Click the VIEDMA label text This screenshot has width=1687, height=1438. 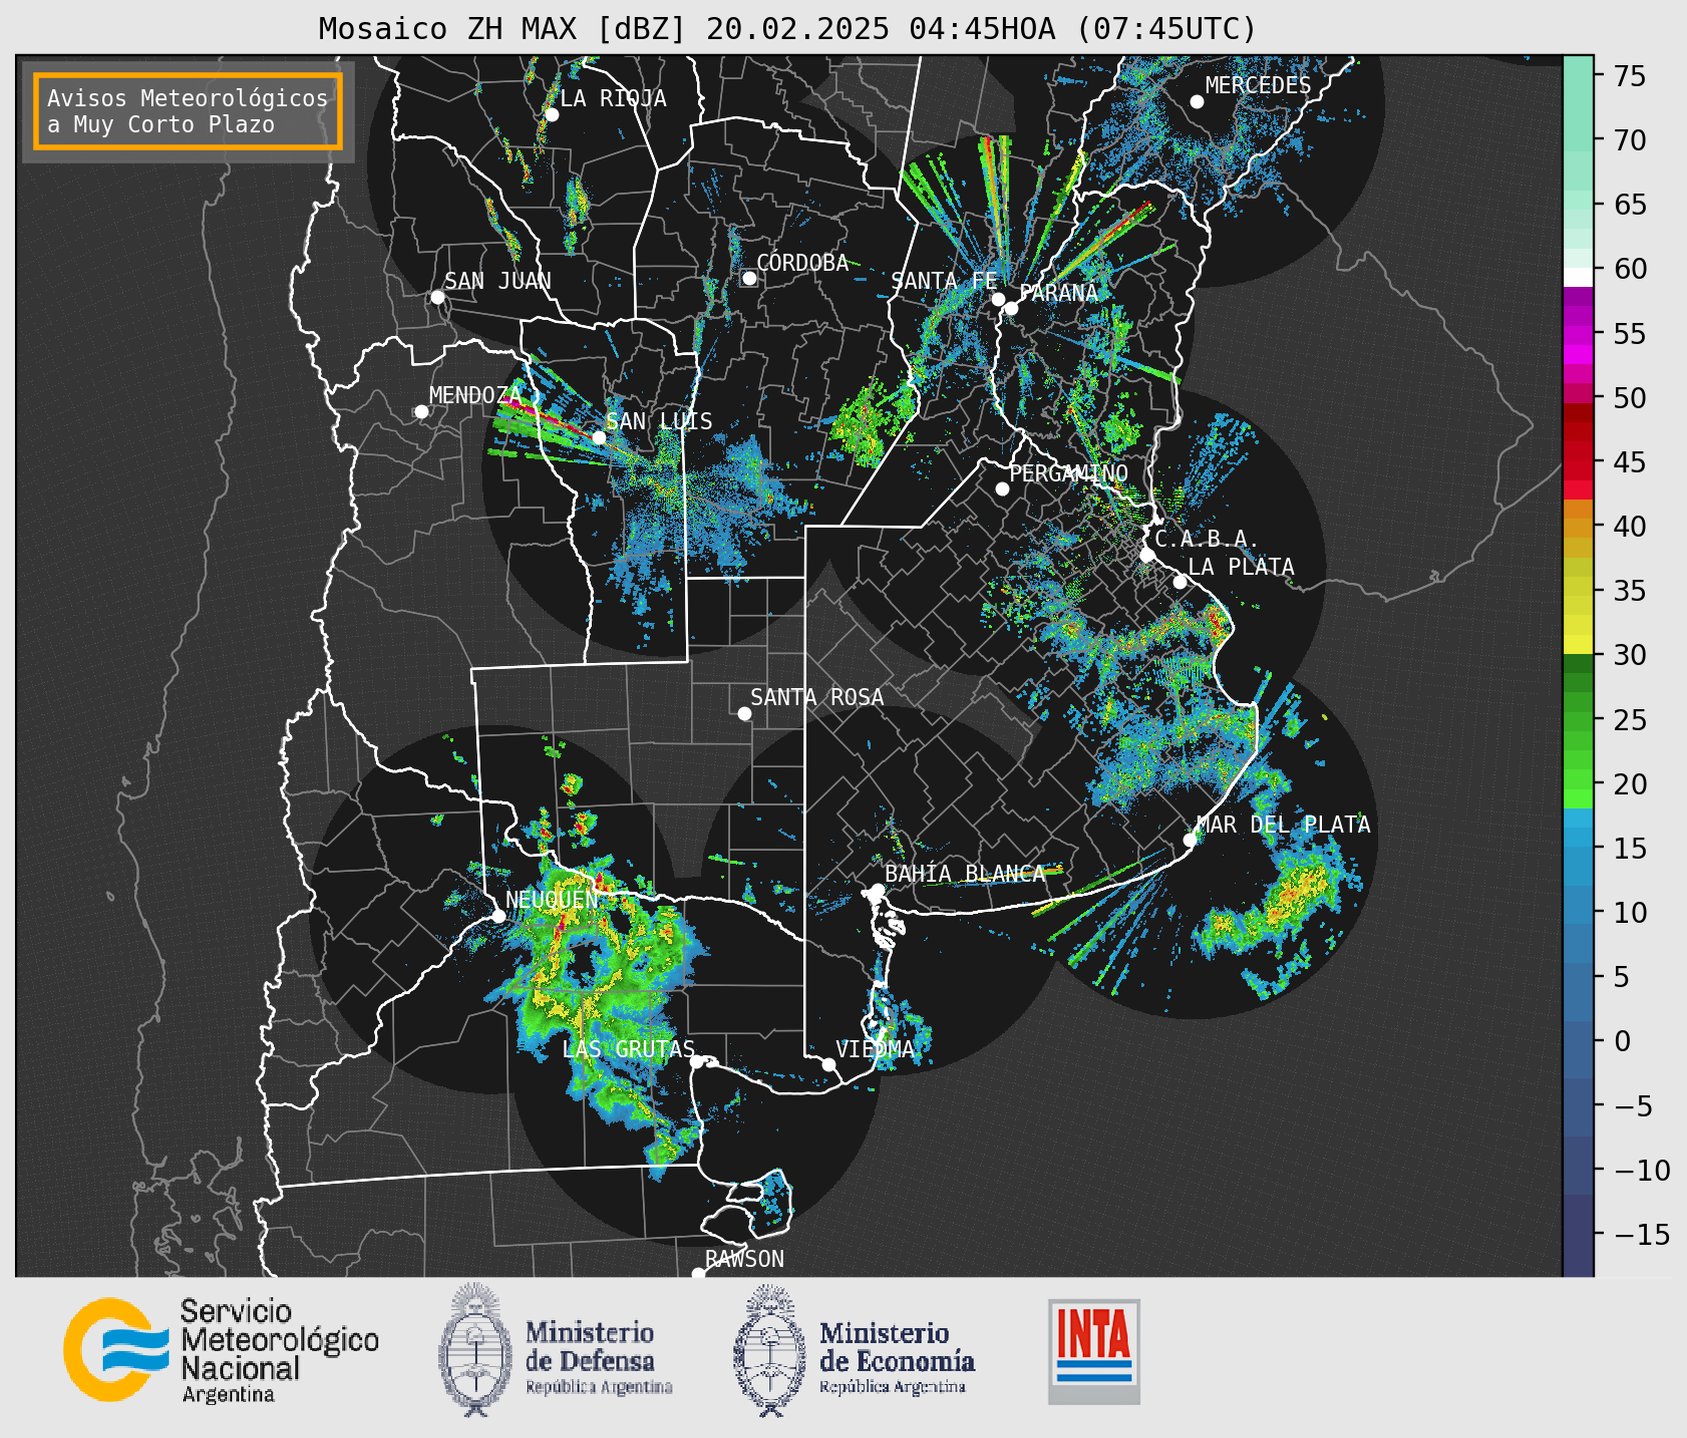tap(875, 1049)
